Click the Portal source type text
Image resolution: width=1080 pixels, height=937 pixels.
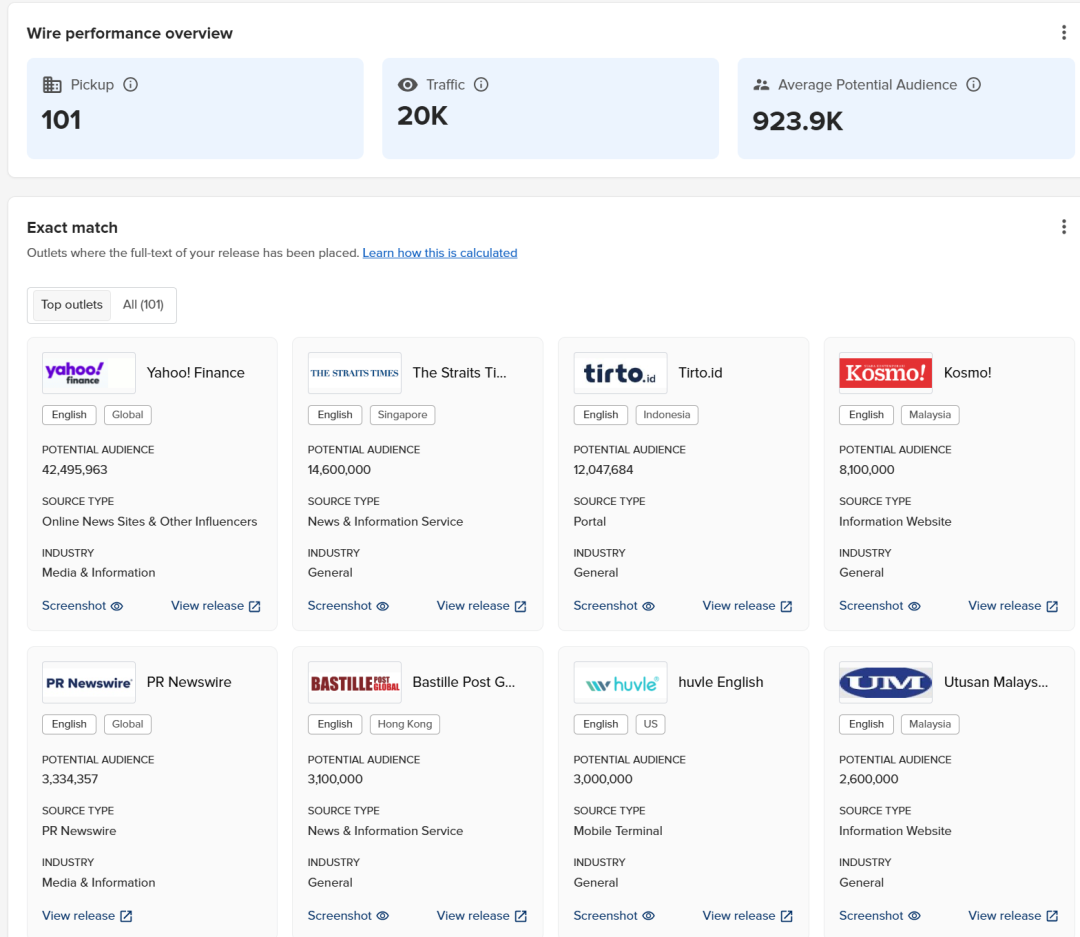point(590,522)
